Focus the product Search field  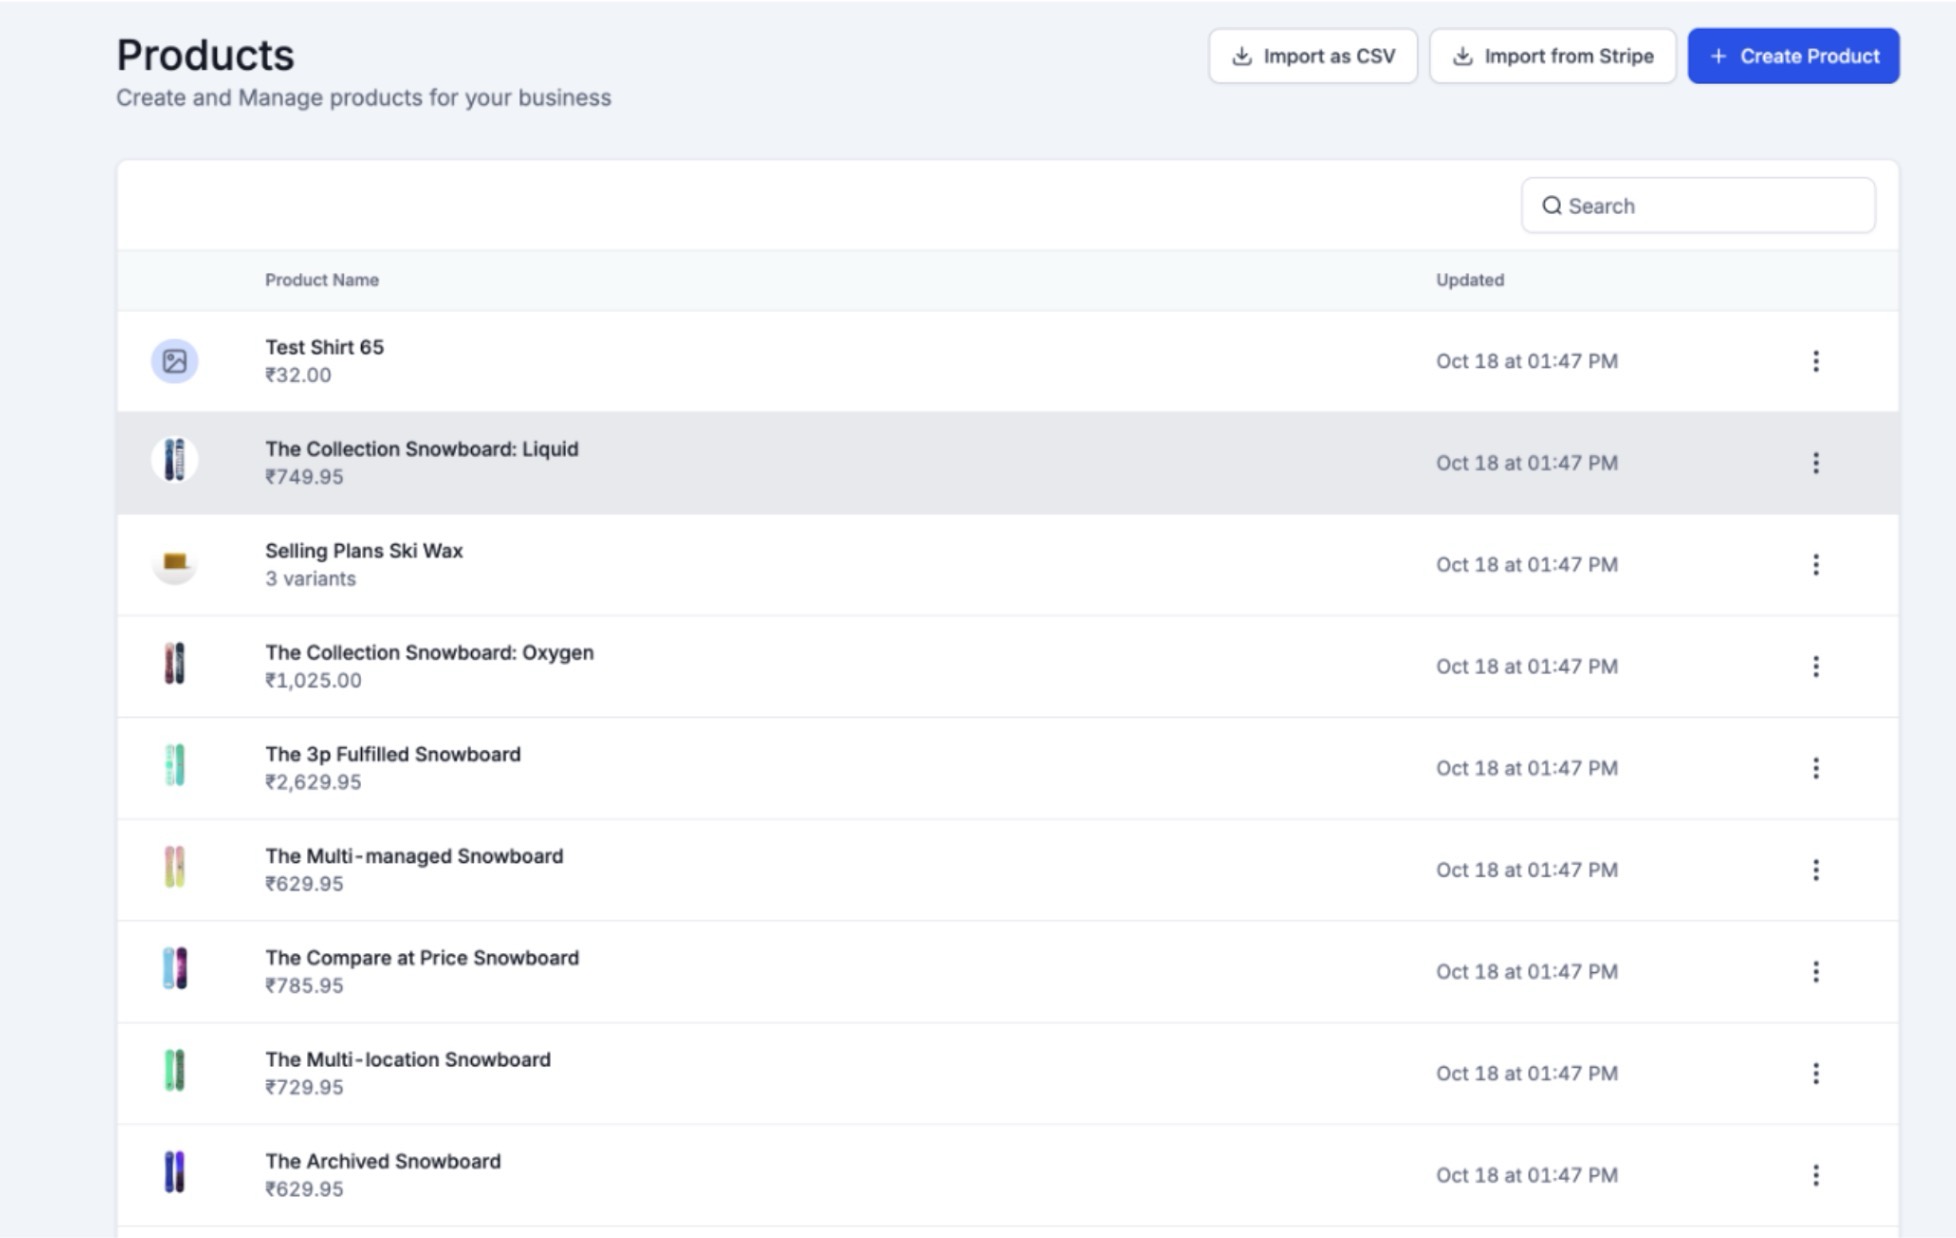coord(1710,206)
